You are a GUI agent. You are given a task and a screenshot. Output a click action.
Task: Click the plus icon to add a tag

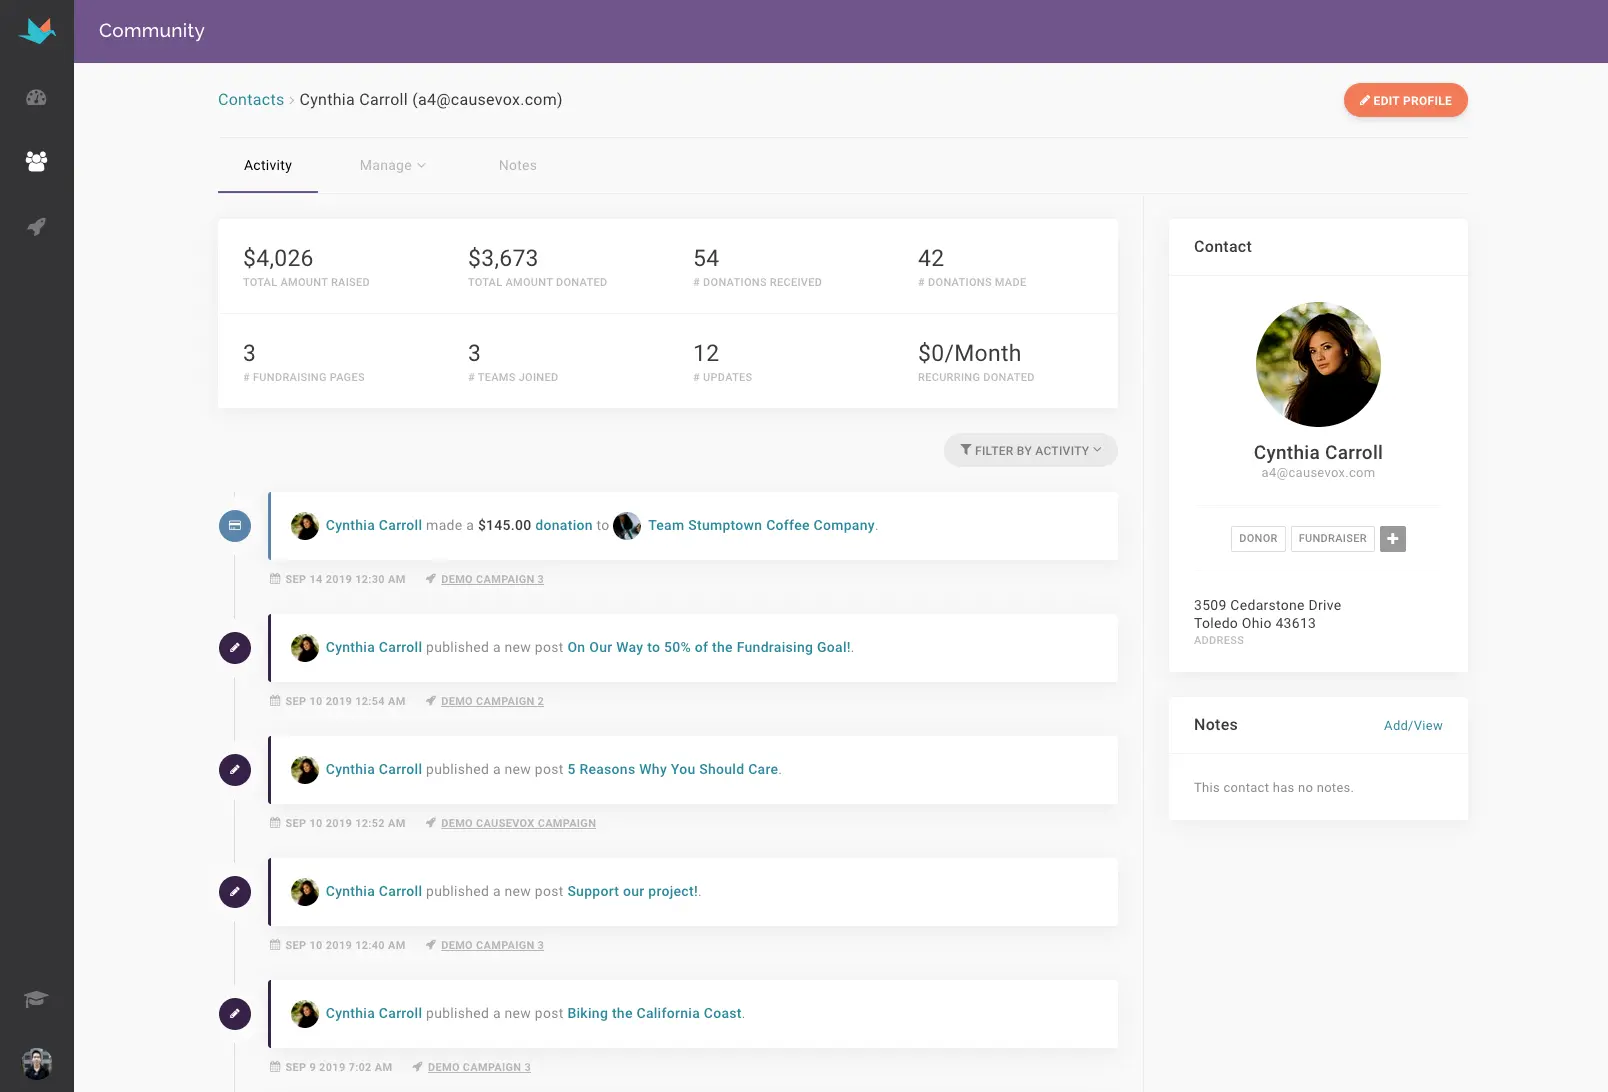pos(1392,538)
